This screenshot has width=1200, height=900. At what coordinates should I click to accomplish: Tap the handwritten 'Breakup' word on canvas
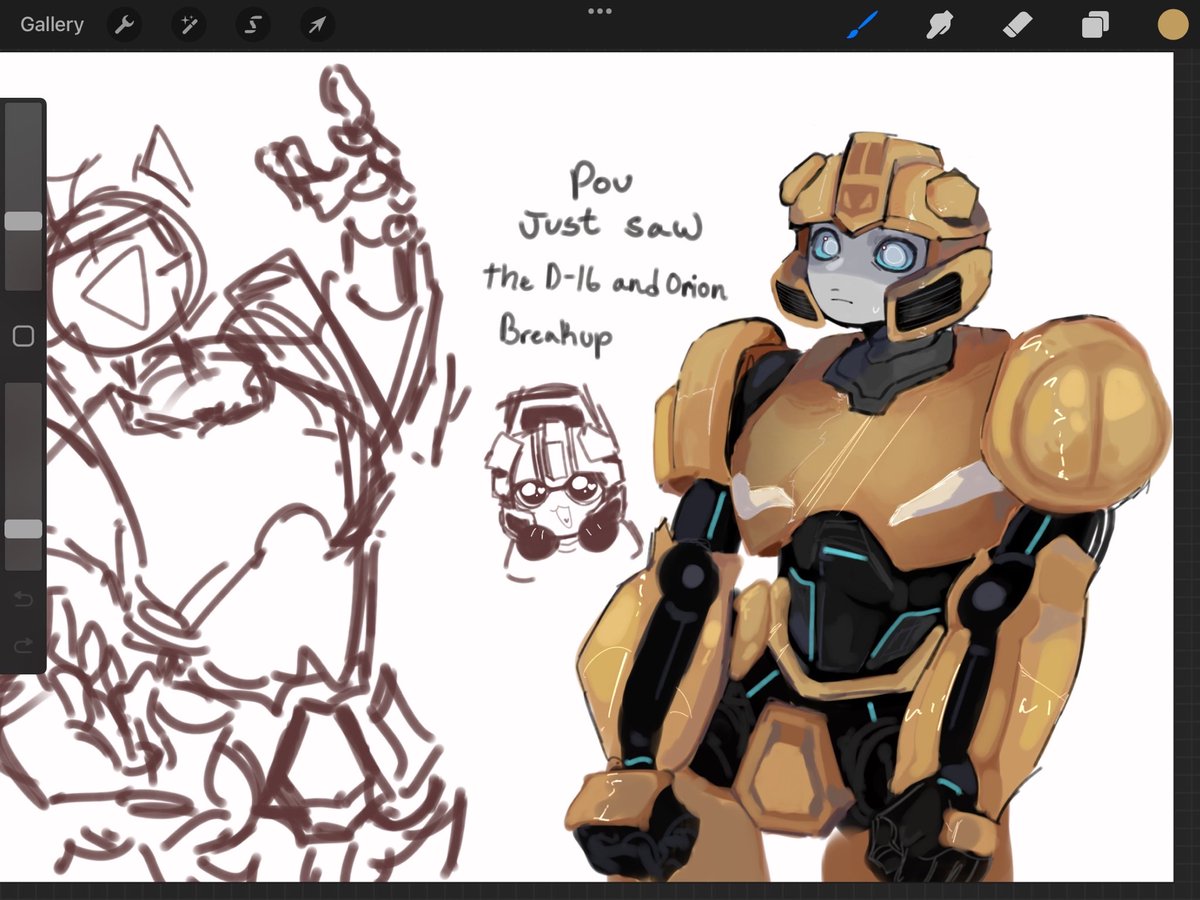(x=555, y=335)
